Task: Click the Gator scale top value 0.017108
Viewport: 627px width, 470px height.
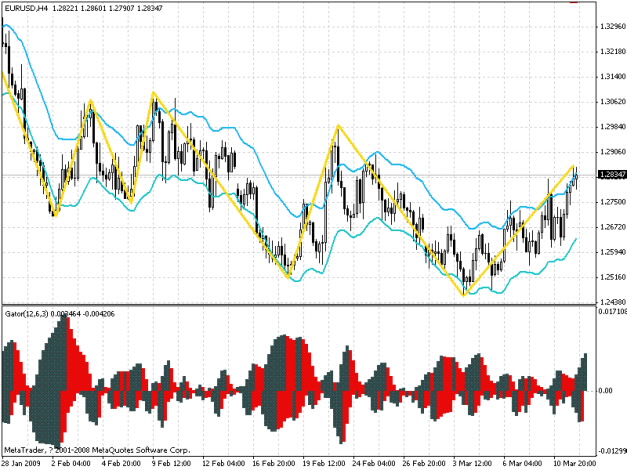Action: (613, 311)
